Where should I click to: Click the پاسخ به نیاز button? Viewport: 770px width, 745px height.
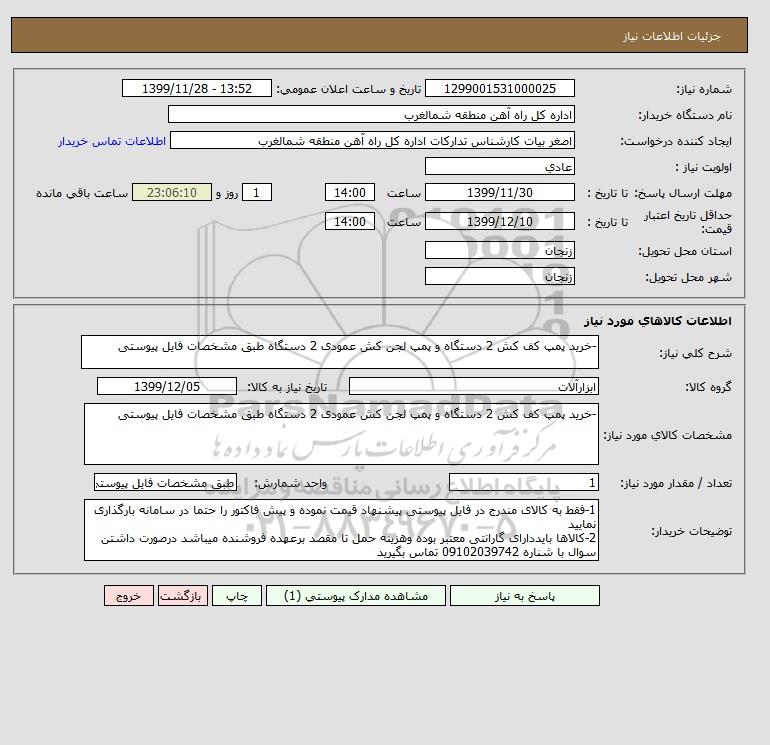[524, 596]
